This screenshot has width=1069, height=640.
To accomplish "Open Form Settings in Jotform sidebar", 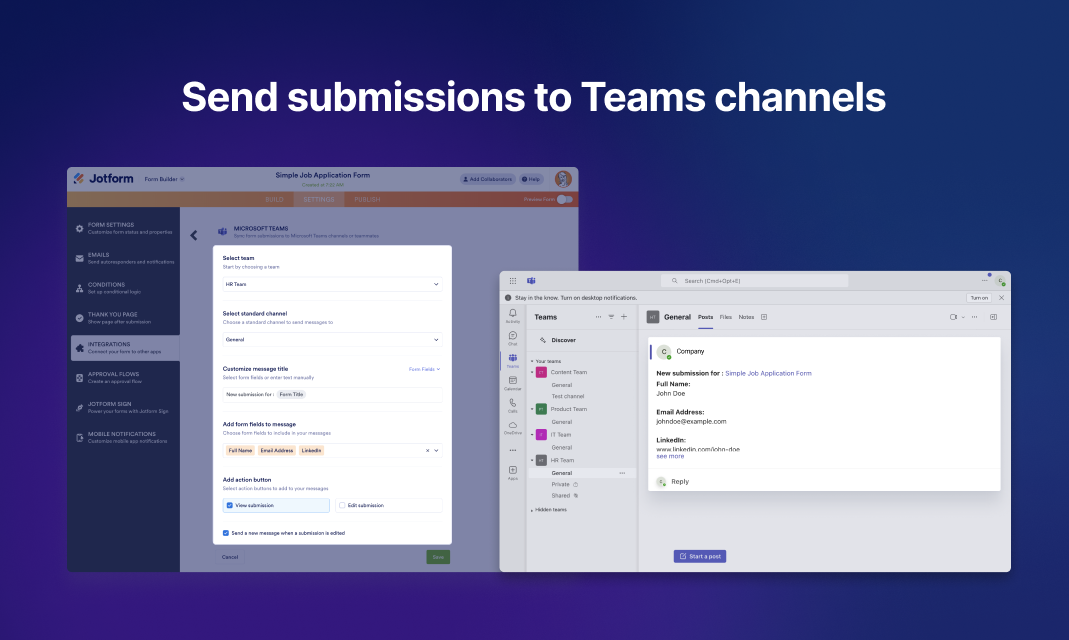I will [124, 228].
